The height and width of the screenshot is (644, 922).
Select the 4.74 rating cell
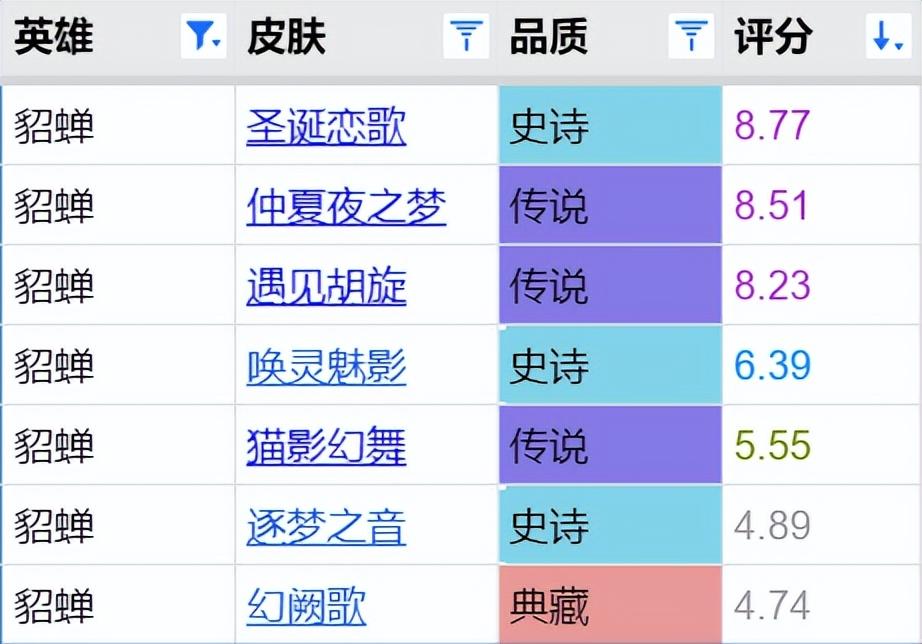click(x=821, y=605)
